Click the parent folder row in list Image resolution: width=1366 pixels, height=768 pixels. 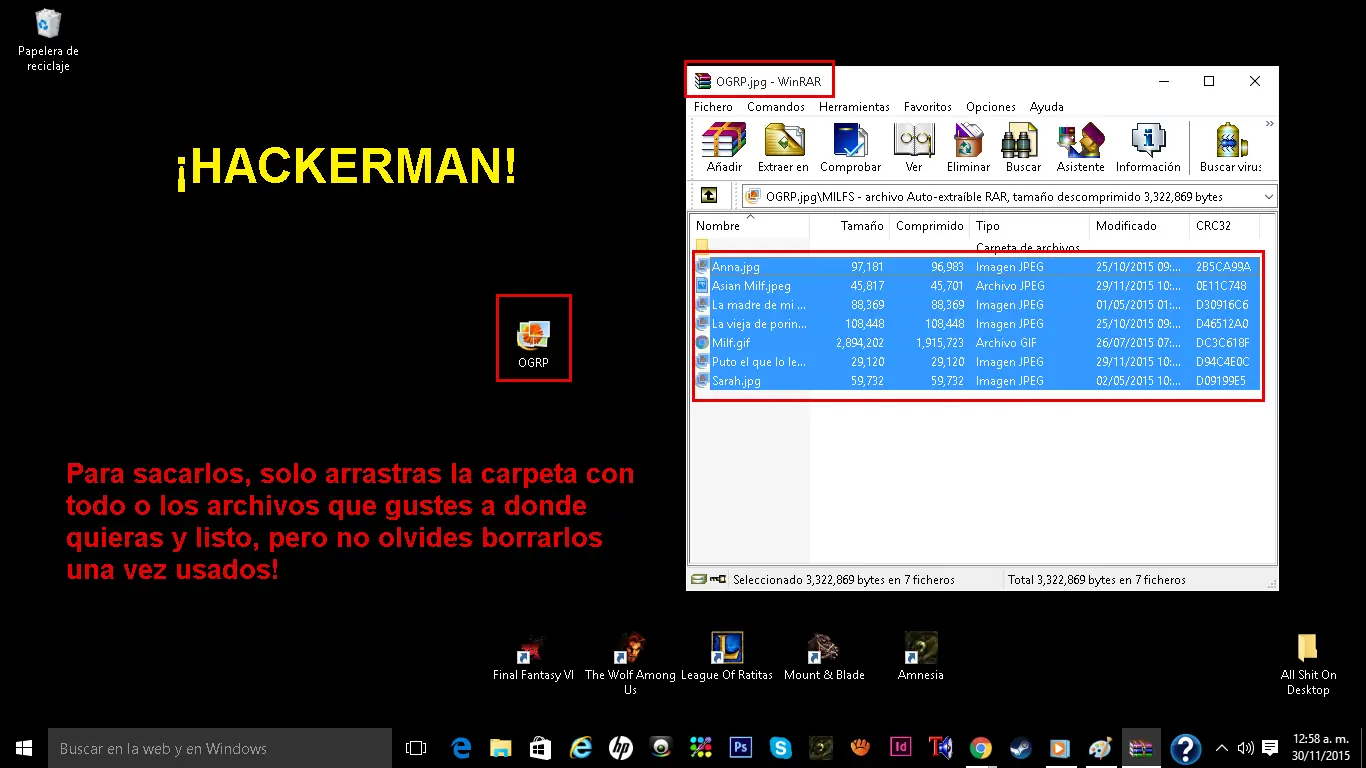tap(978, 247)
